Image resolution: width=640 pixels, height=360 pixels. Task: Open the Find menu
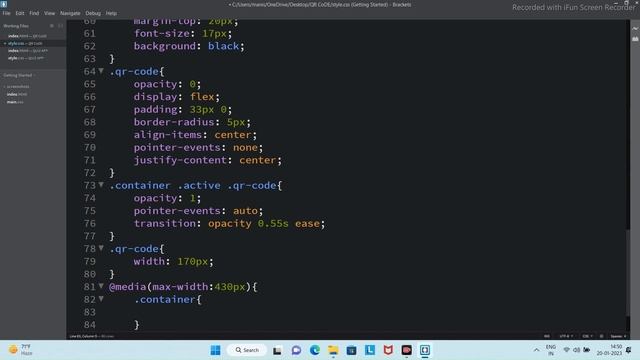[34, 13]
